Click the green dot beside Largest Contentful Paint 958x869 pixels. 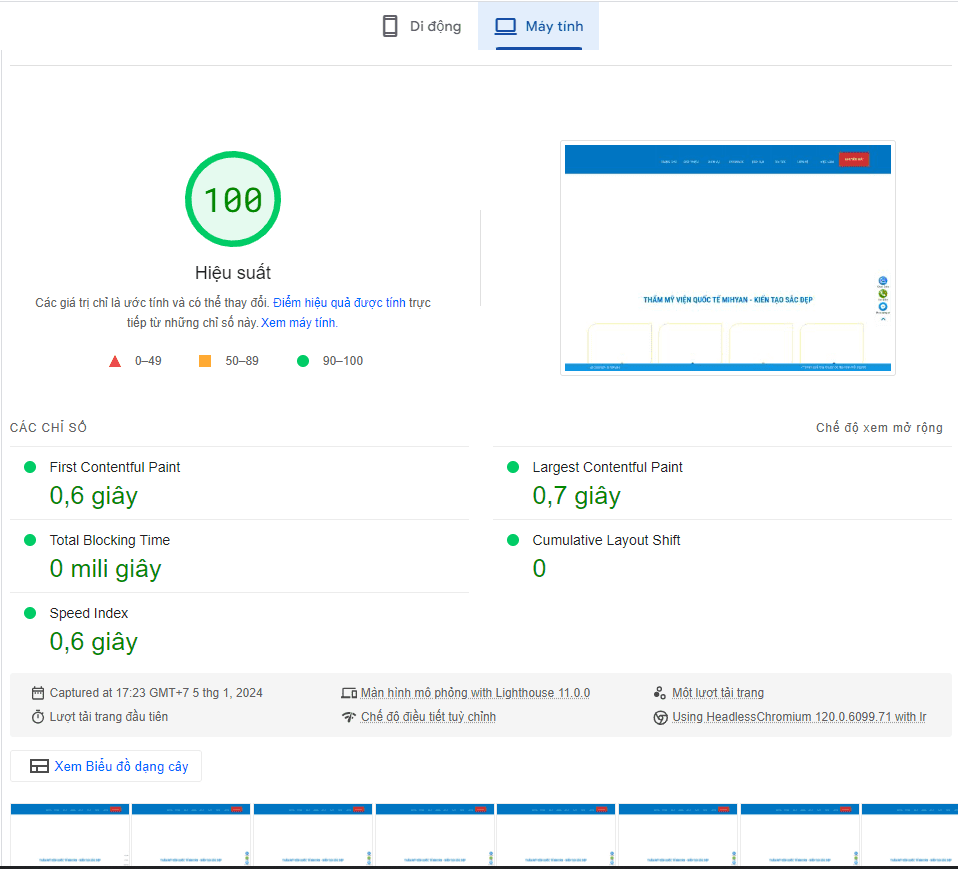click(513, 468)
